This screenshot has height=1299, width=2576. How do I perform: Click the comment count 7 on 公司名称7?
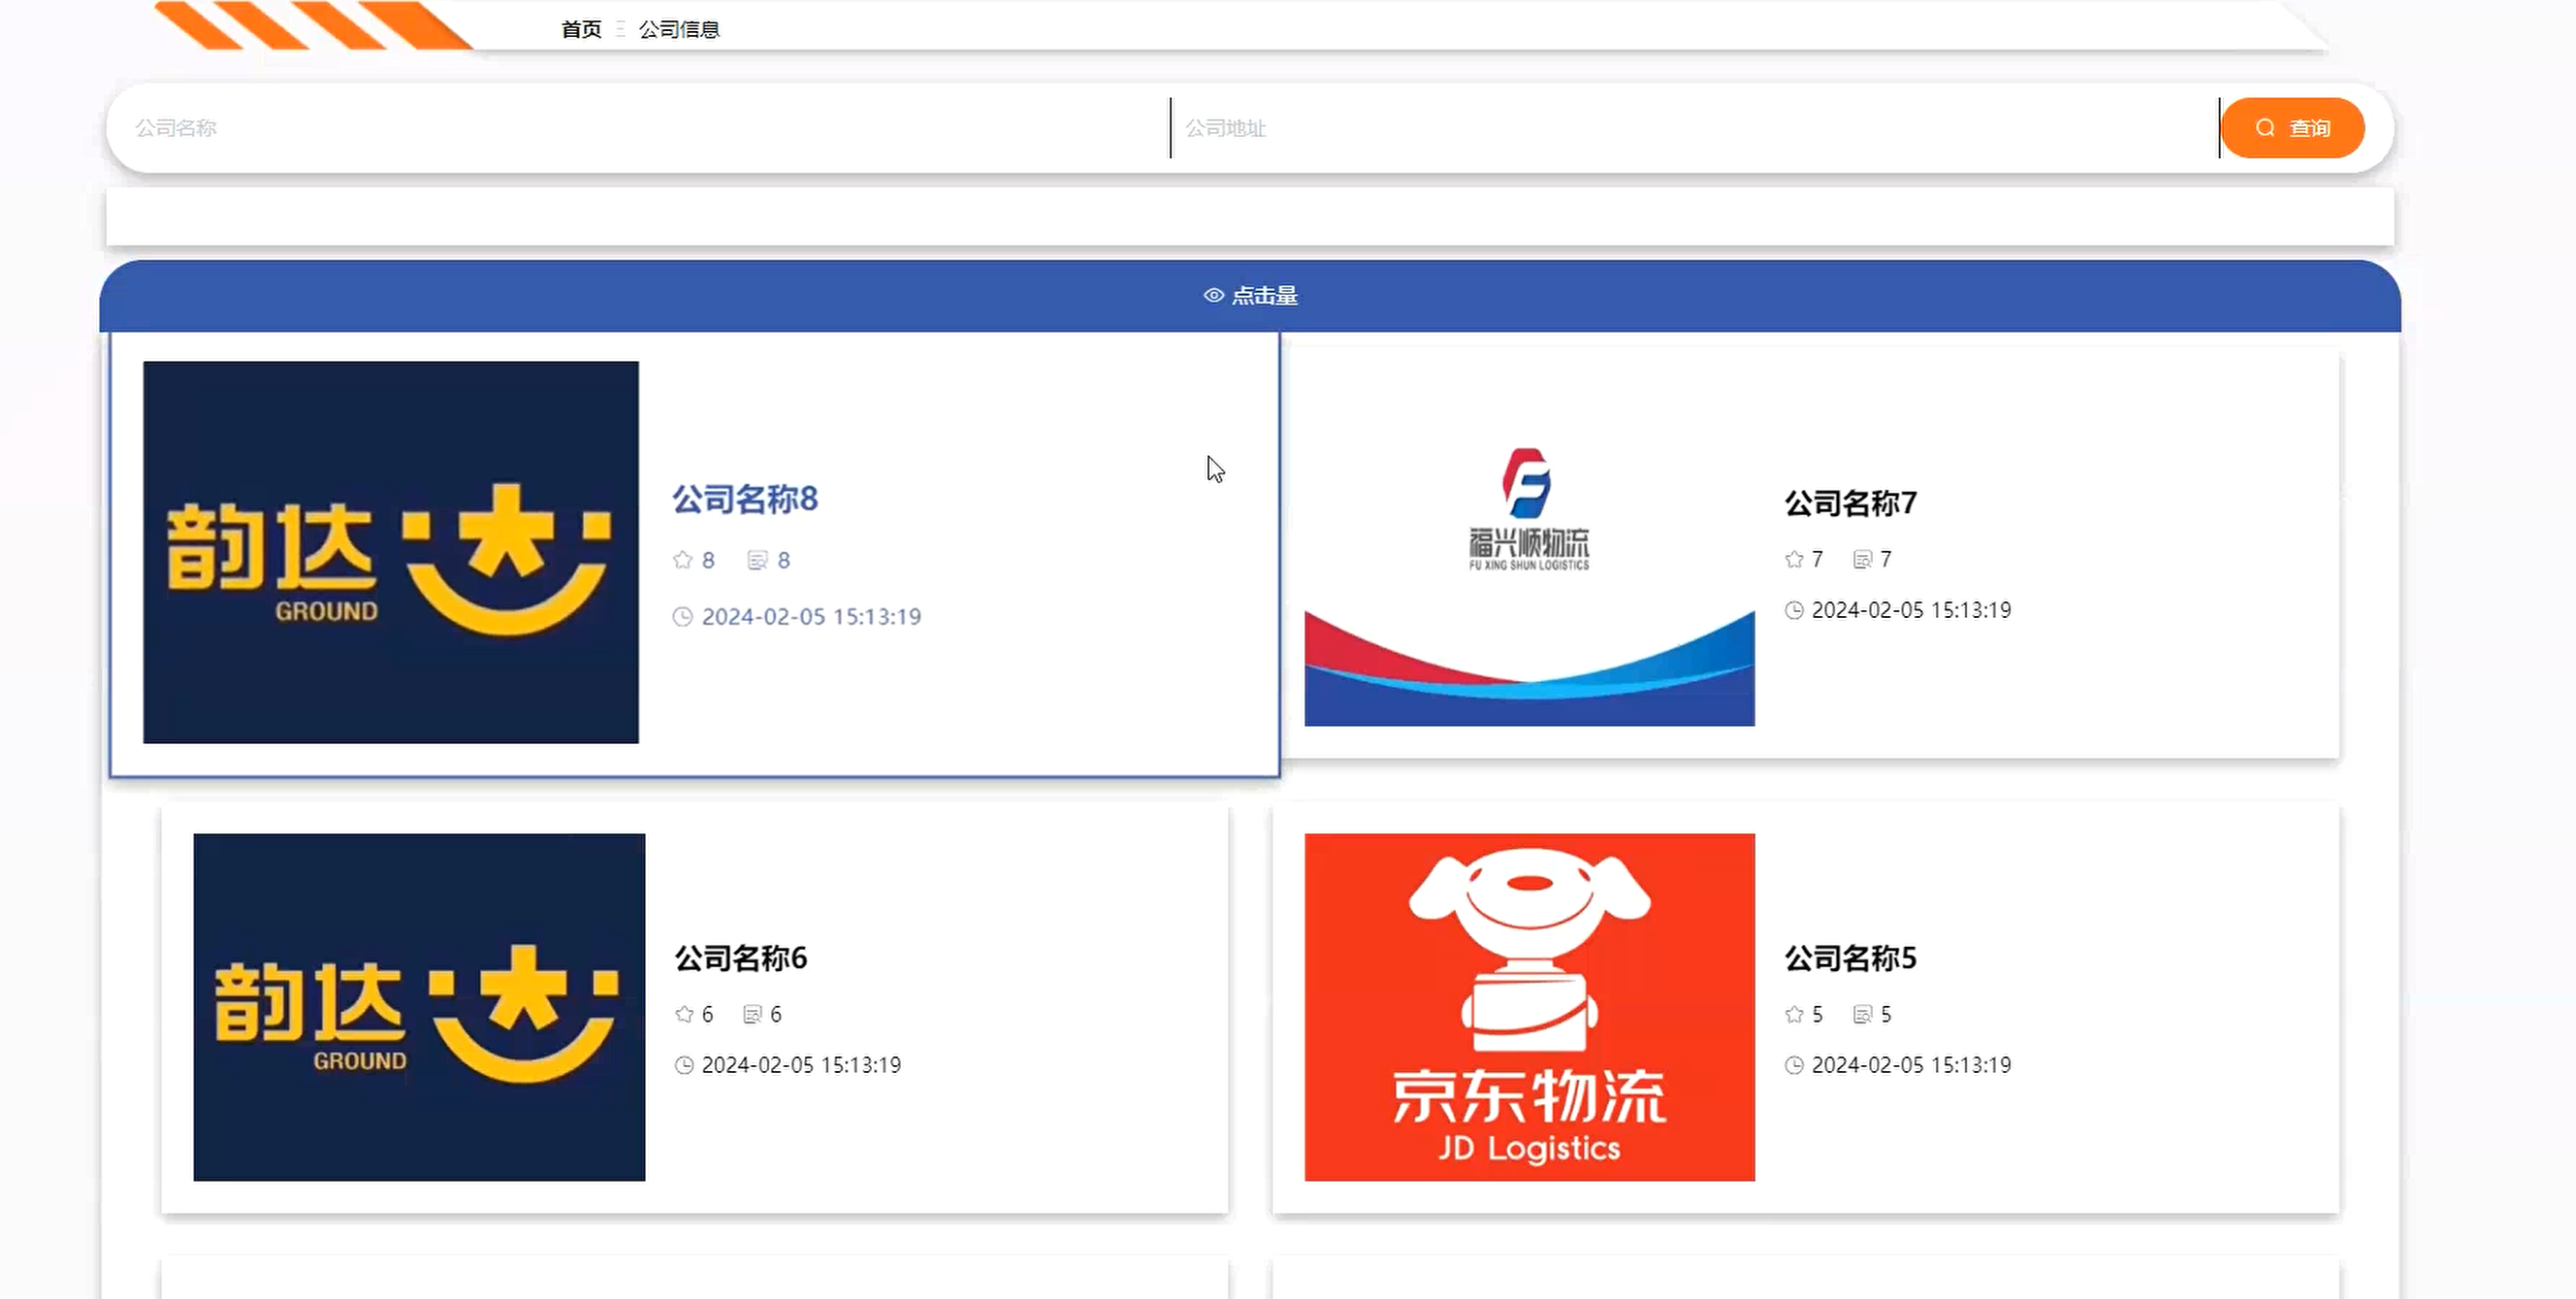coord(1886,559)
